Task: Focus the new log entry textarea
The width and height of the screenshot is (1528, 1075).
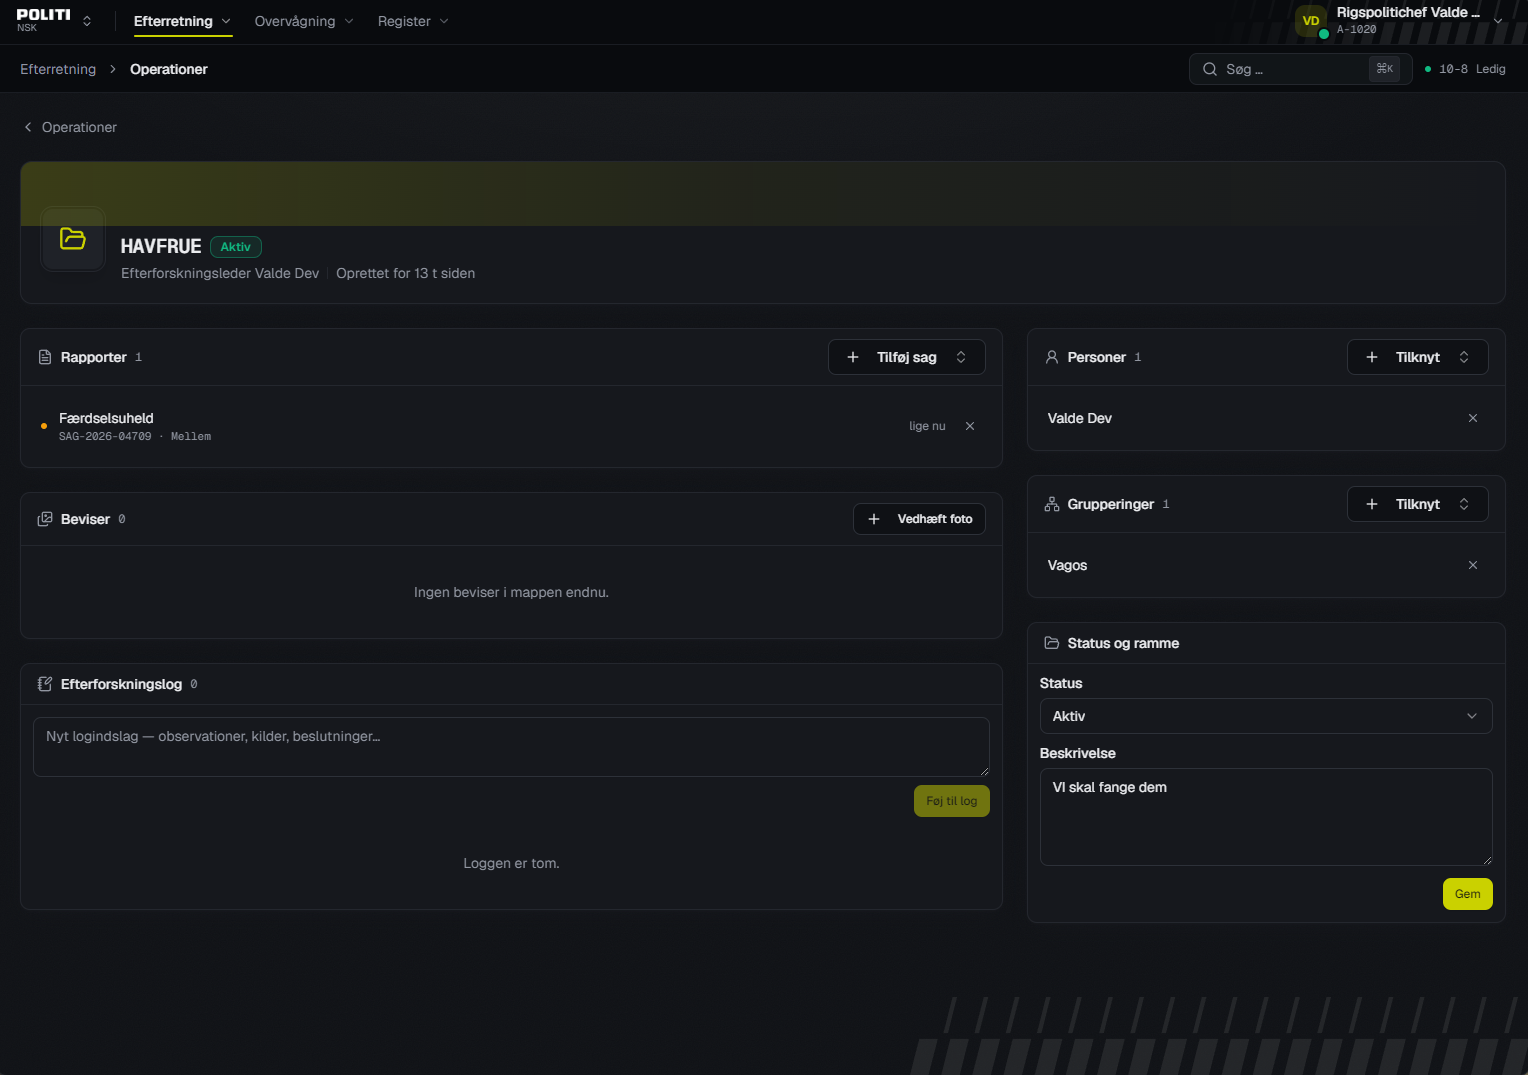Action: [511, 747]
